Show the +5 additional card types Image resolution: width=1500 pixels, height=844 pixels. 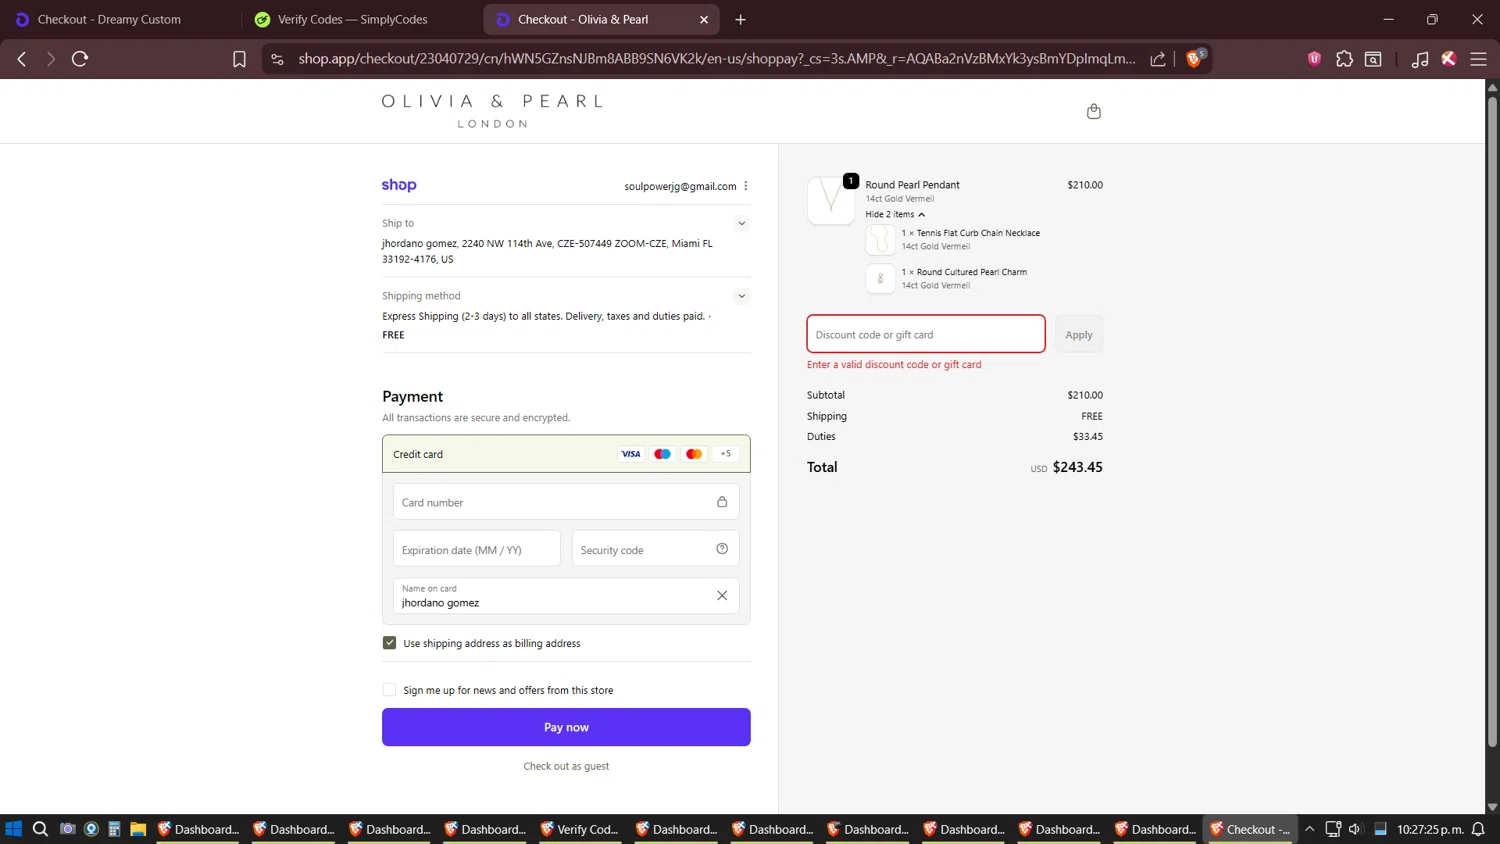tap(726, 454)
